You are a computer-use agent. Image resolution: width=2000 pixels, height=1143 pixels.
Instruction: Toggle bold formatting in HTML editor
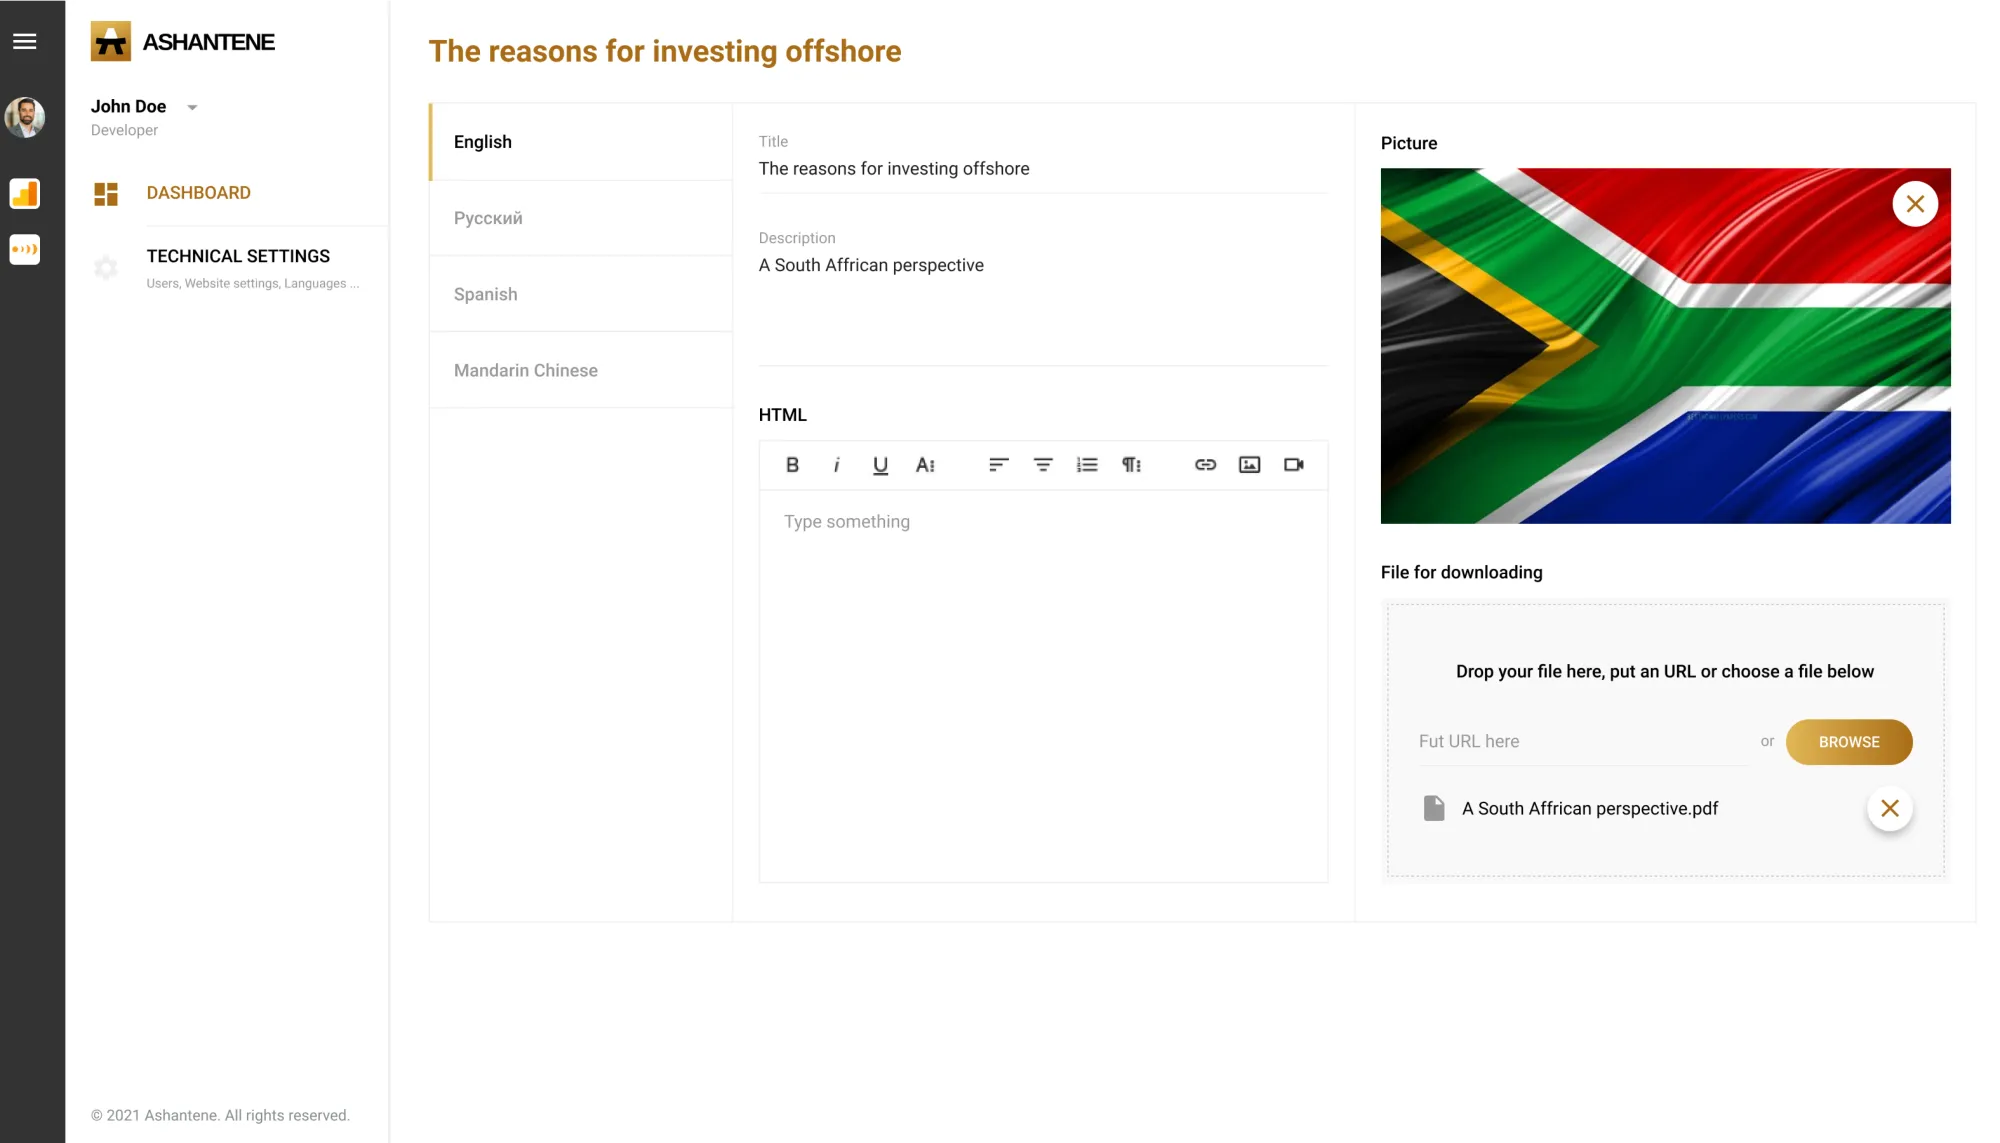tap(792, 465)
